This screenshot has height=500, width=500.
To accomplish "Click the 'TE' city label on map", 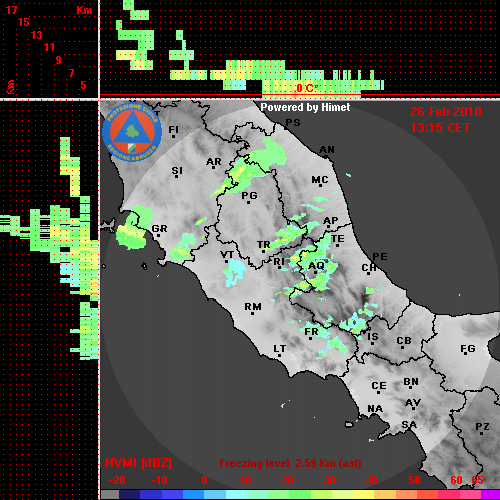I will tap(338, 239).
